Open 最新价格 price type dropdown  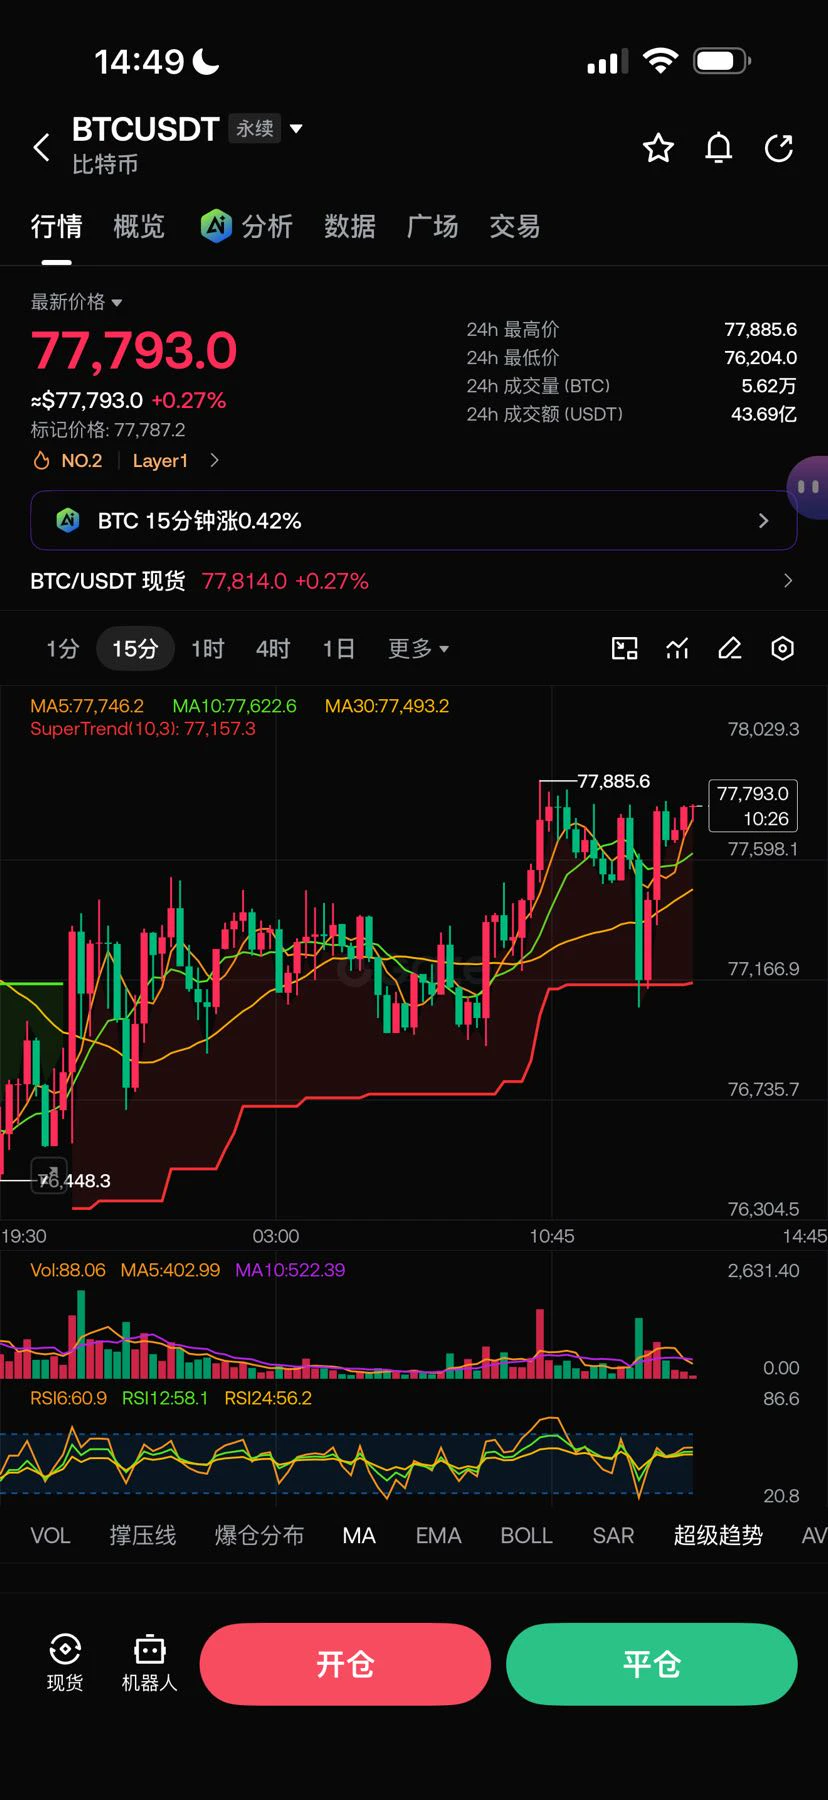pyautogui.click(x=76, y=302)
